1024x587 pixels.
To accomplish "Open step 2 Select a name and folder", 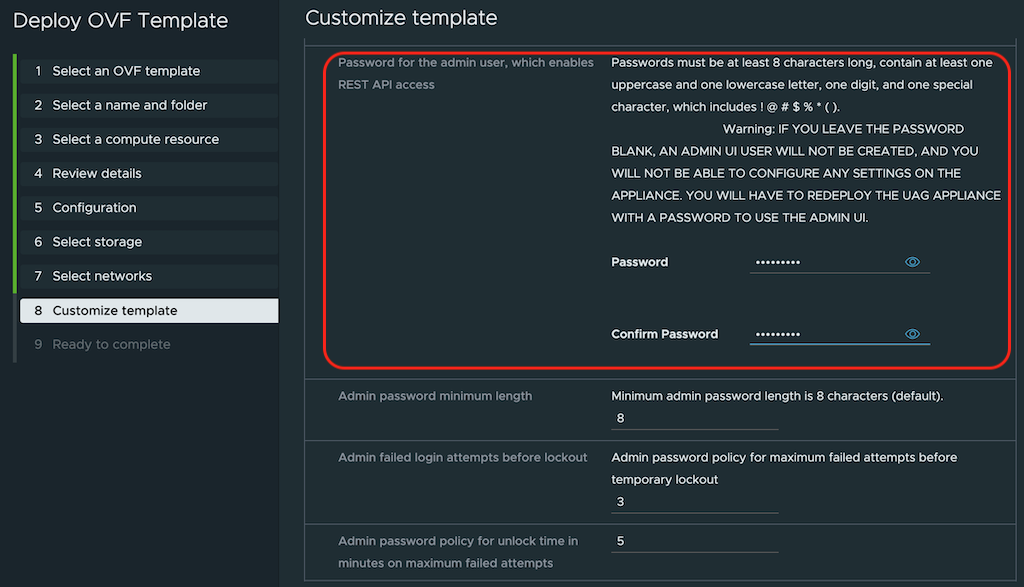I will click(x=130, y=105).
